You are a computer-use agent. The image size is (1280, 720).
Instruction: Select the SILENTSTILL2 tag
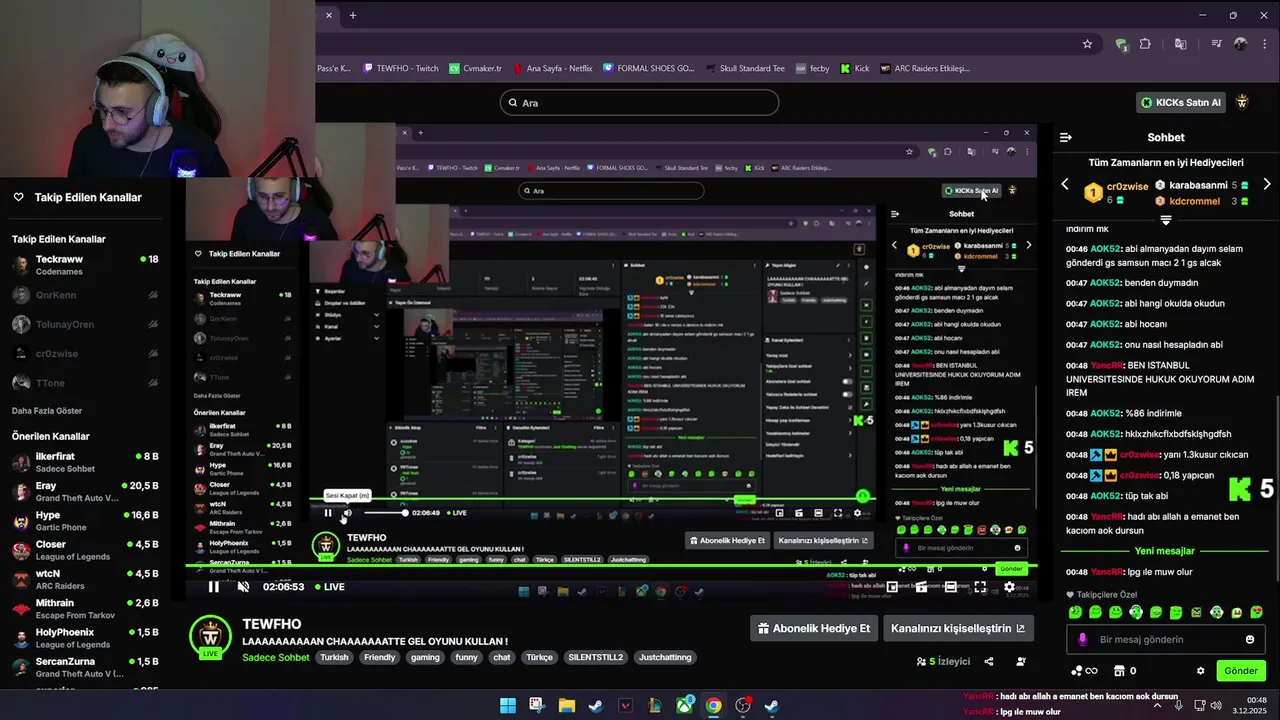click(x=595, y=657)
